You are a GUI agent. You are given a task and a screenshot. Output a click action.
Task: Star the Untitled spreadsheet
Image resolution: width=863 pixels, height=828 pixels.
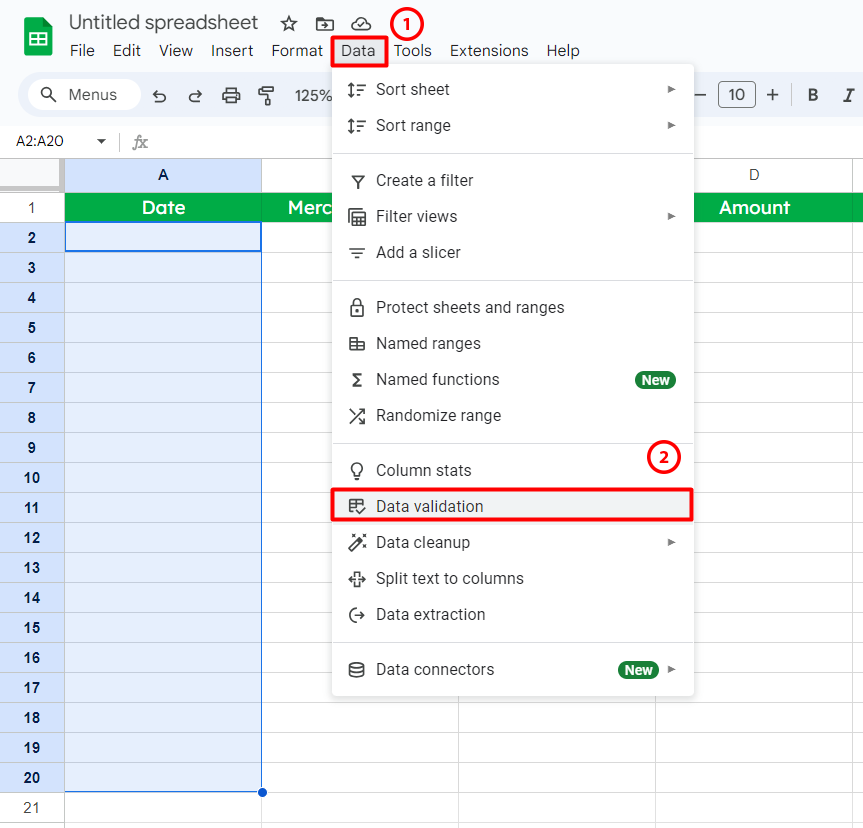pyautogui.click(x=288, y=24)
